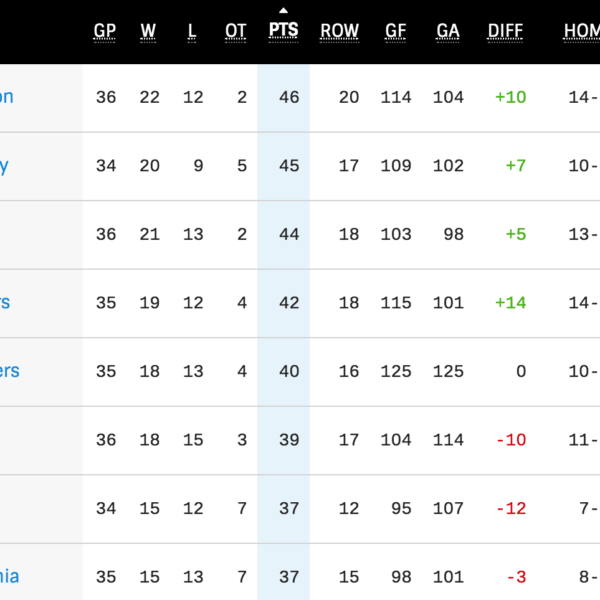Sort by OT column header

point(235,31)
